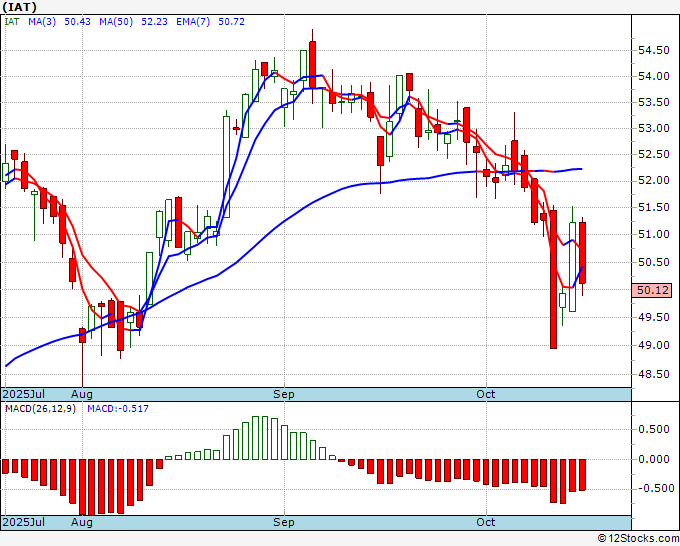Click the 49.00 price axis label
This screenshot has height=546, width=680.
(654, 345)
